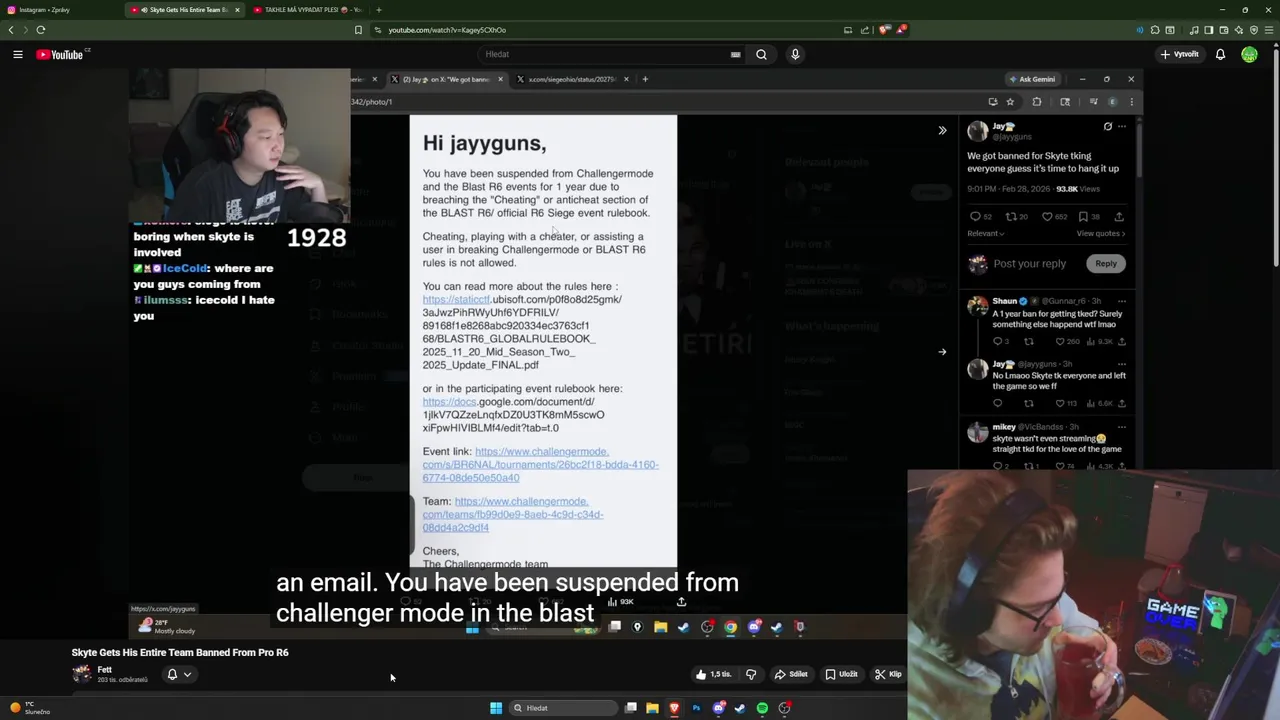Click the YouTube search magnifier button
Image resolution: width=1280 pixels, height=720 pixels.
click(761, 54)
